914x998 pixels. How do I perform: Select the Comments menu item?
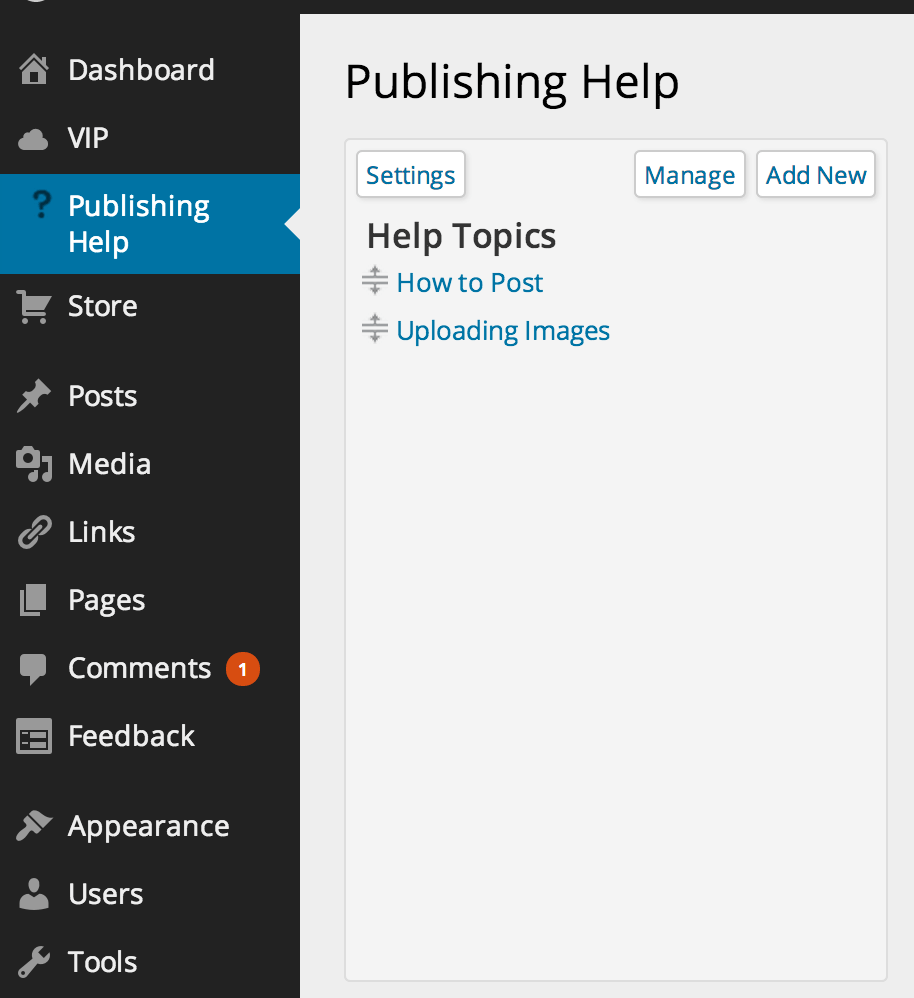(139, 667)
